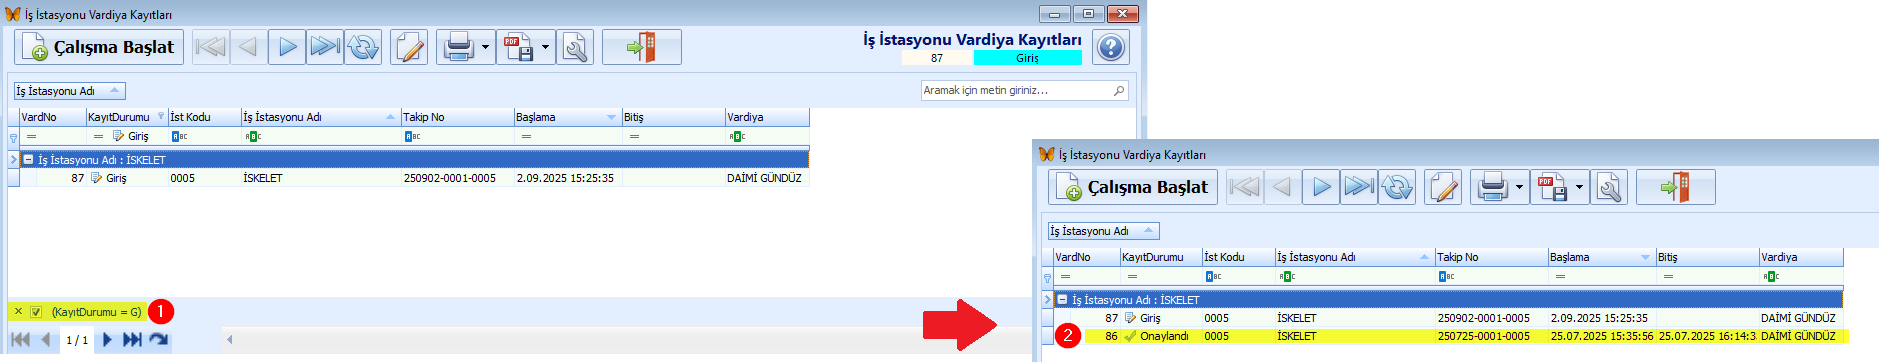Screen dimensions: 1891x362
Task: Open printer dropdown arrow in right window
Action: 1519,187
